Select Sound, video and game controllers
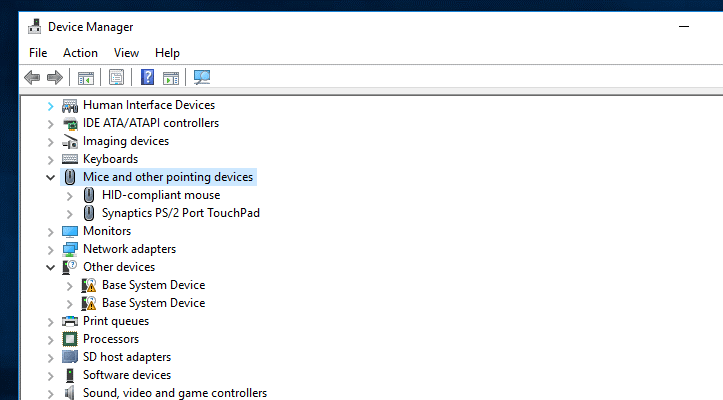 tap(174, 393)
